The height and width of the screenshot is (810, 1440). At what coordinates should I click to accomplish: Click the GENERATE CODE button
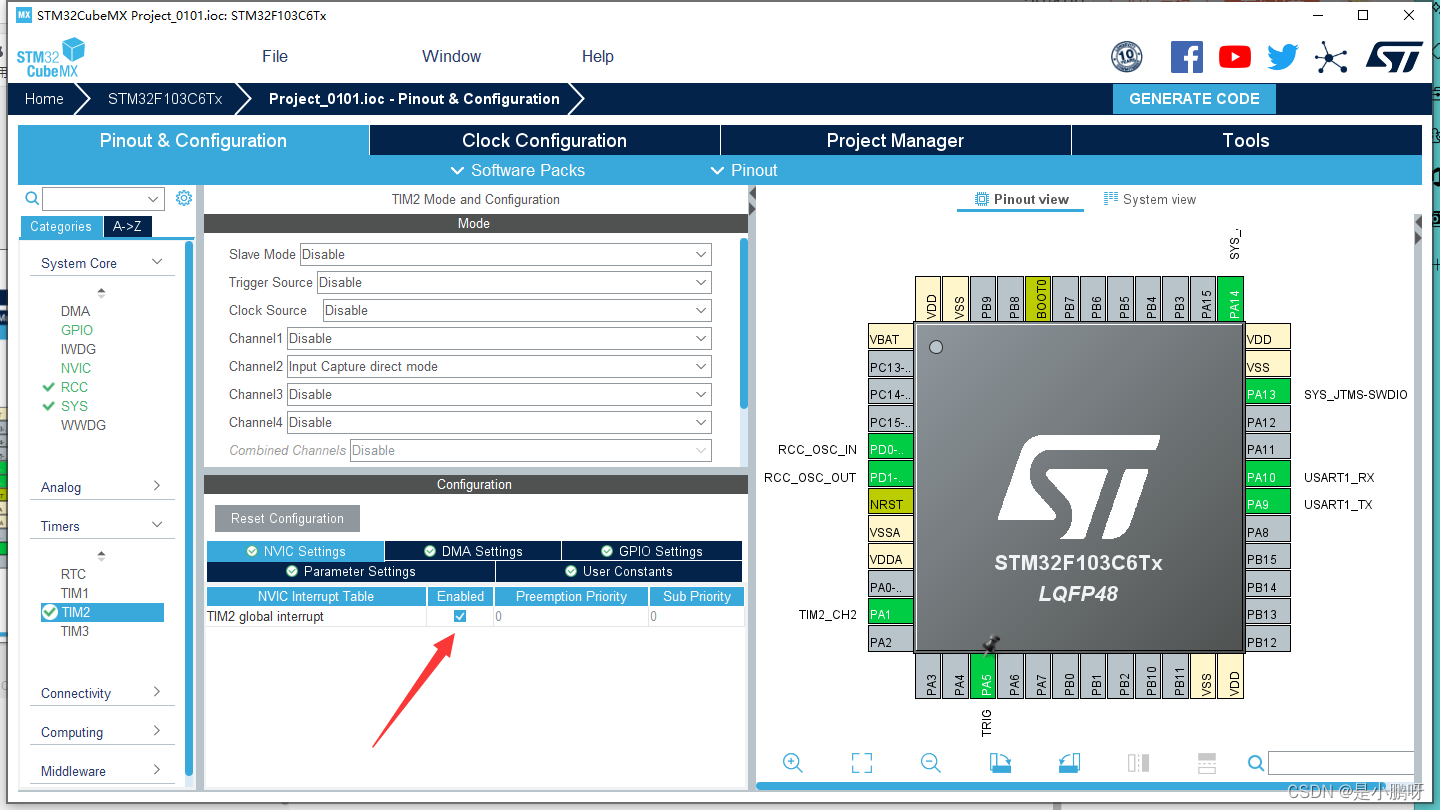[x=1194, y=99]
